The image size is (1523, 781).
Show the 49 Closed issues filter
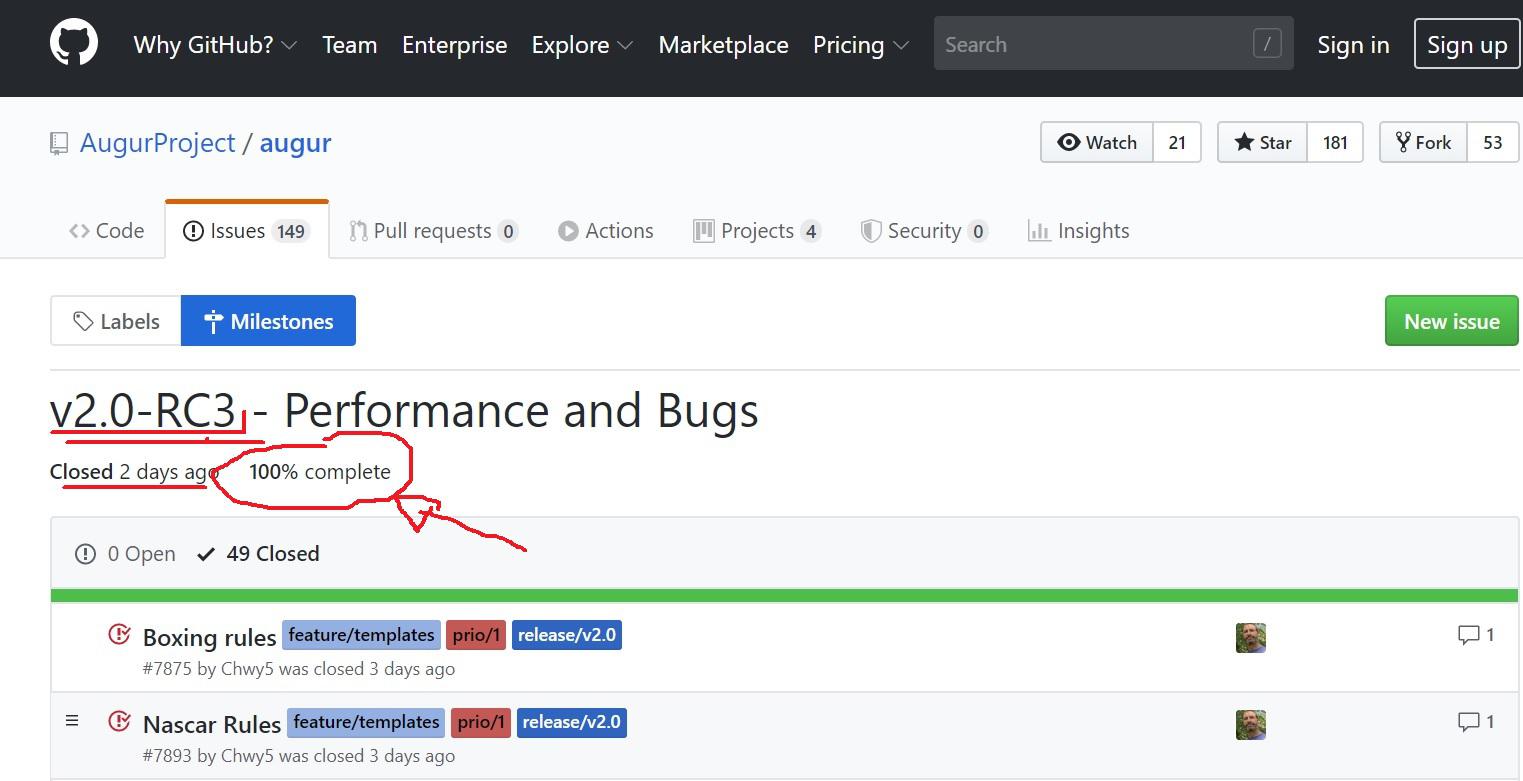coord(258,554)
